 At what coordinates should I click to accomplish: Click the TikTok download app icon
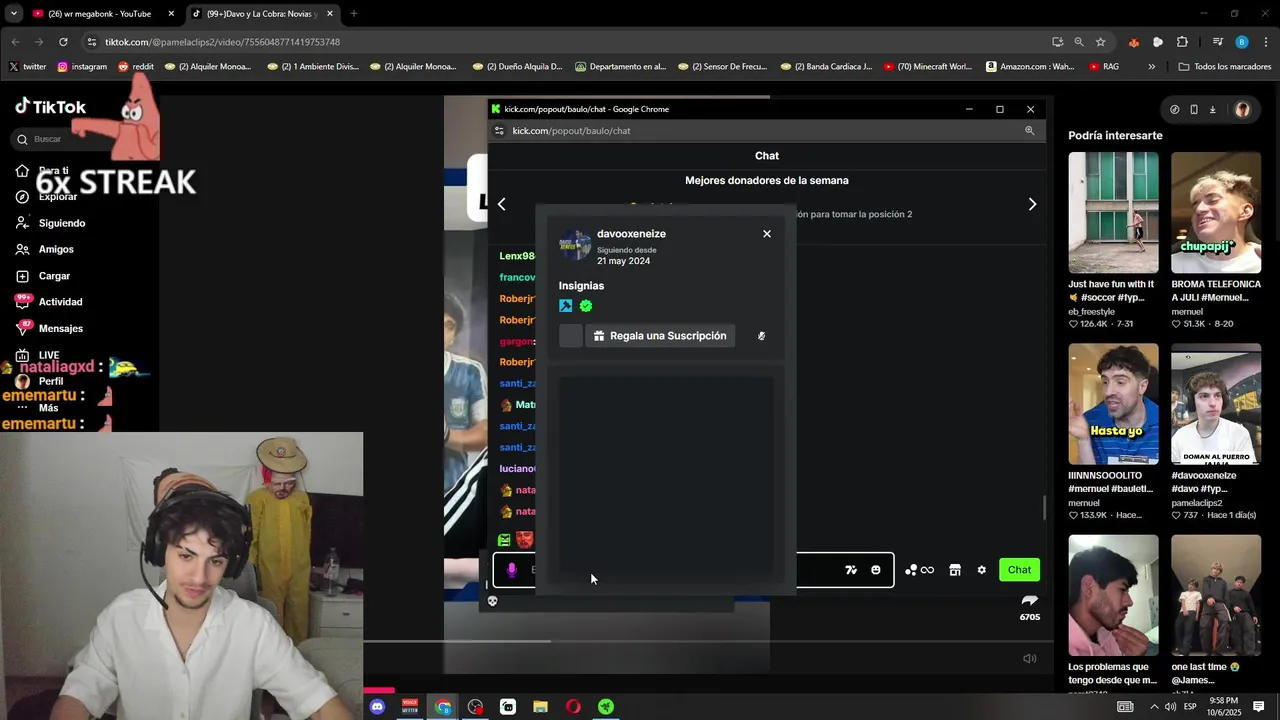tap(1212, 110)
